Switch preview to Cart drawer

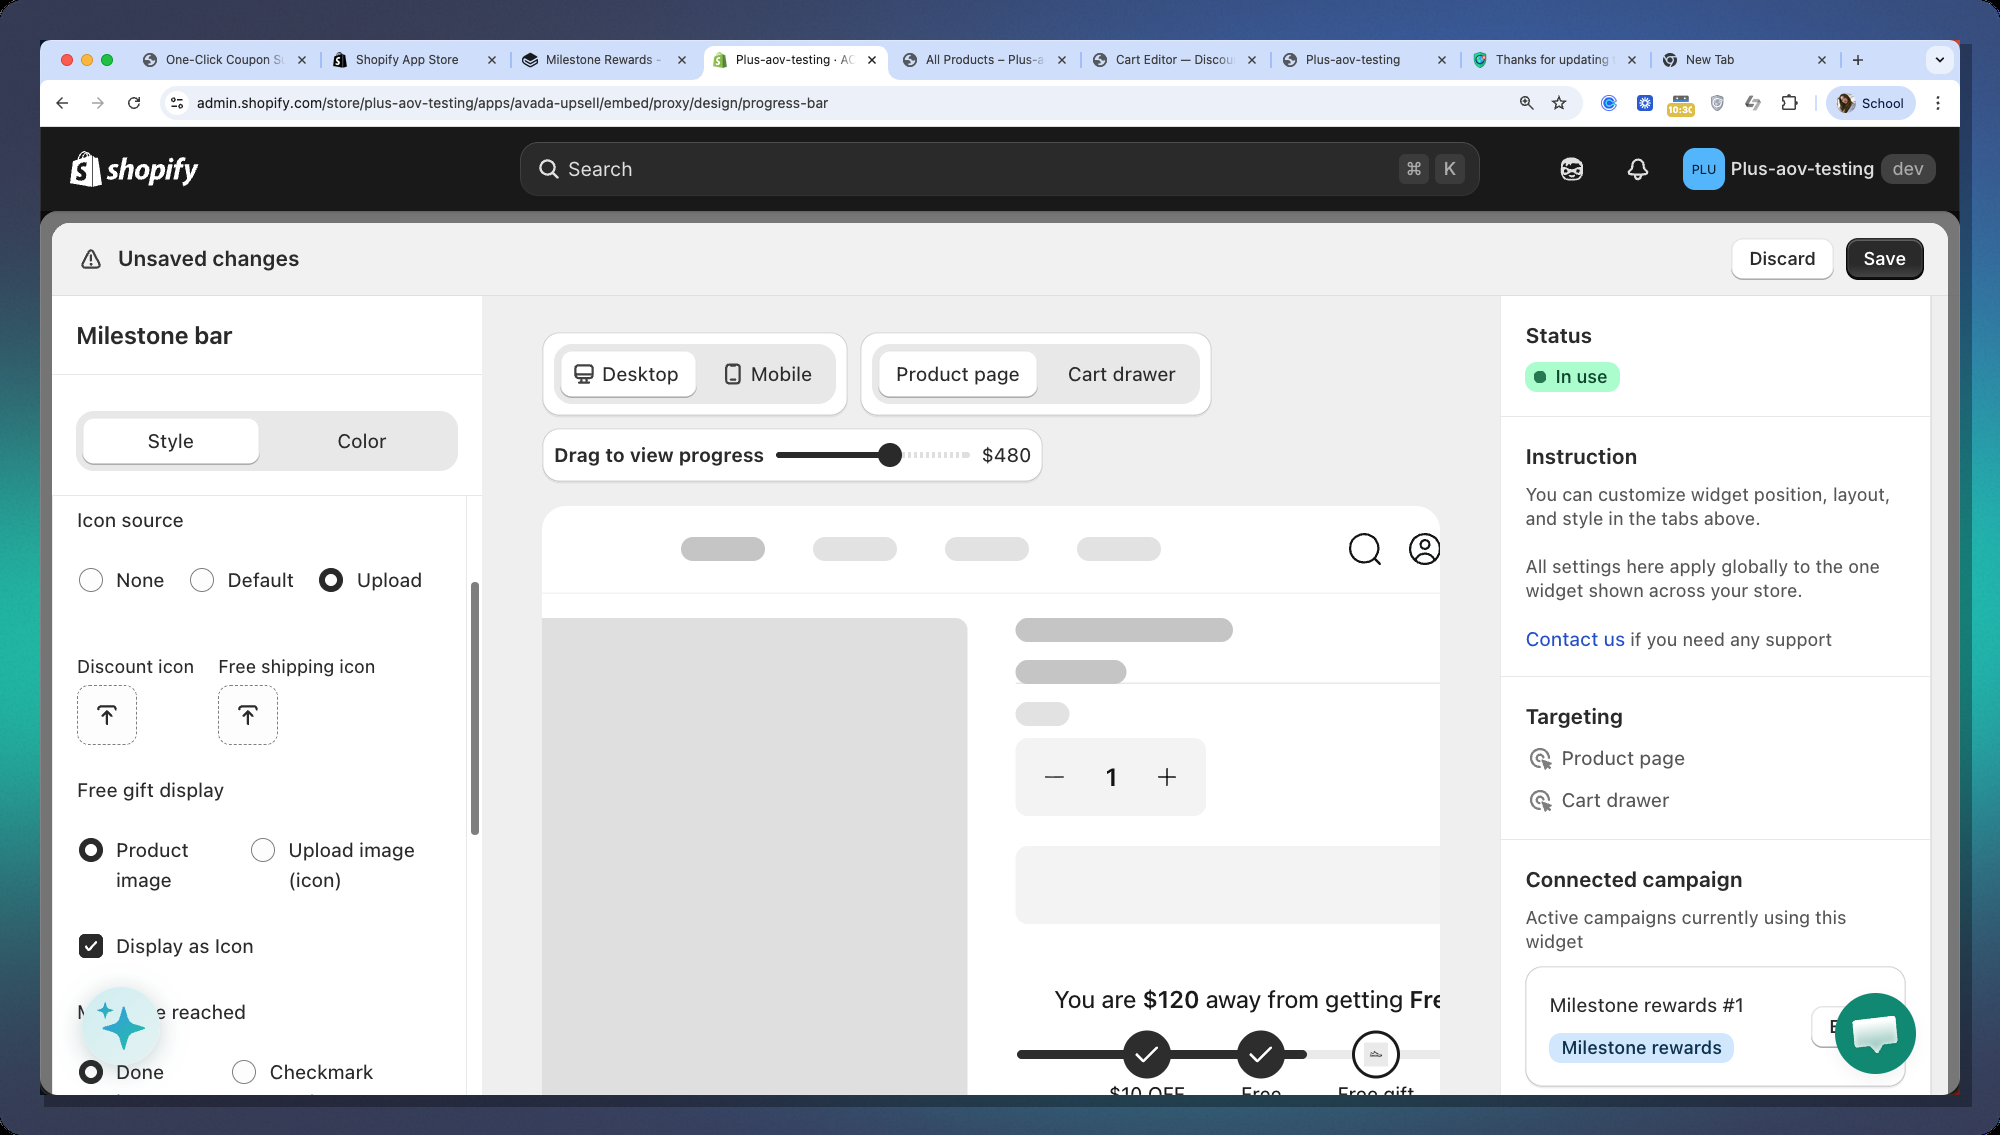tap(1121, 374)
